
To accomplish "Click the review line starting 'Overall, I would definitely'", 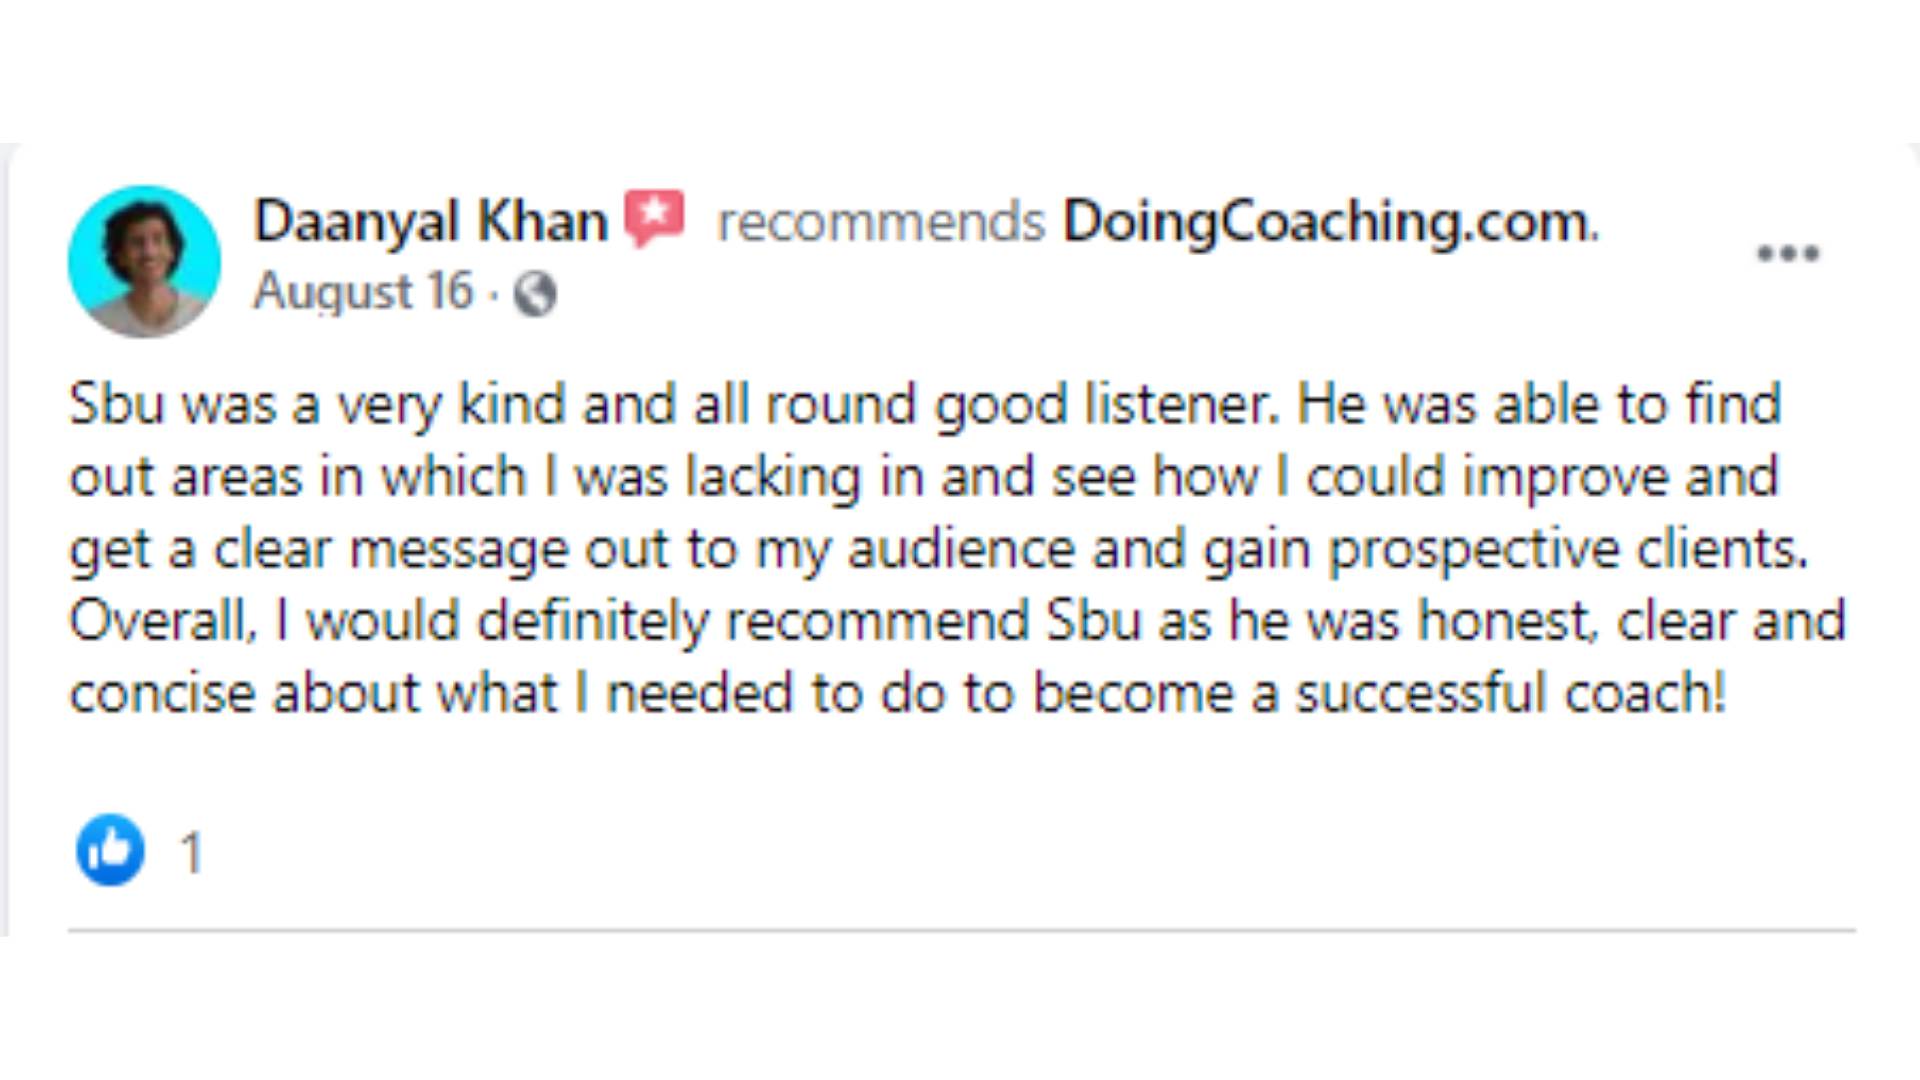I will [x=957, y=622].
